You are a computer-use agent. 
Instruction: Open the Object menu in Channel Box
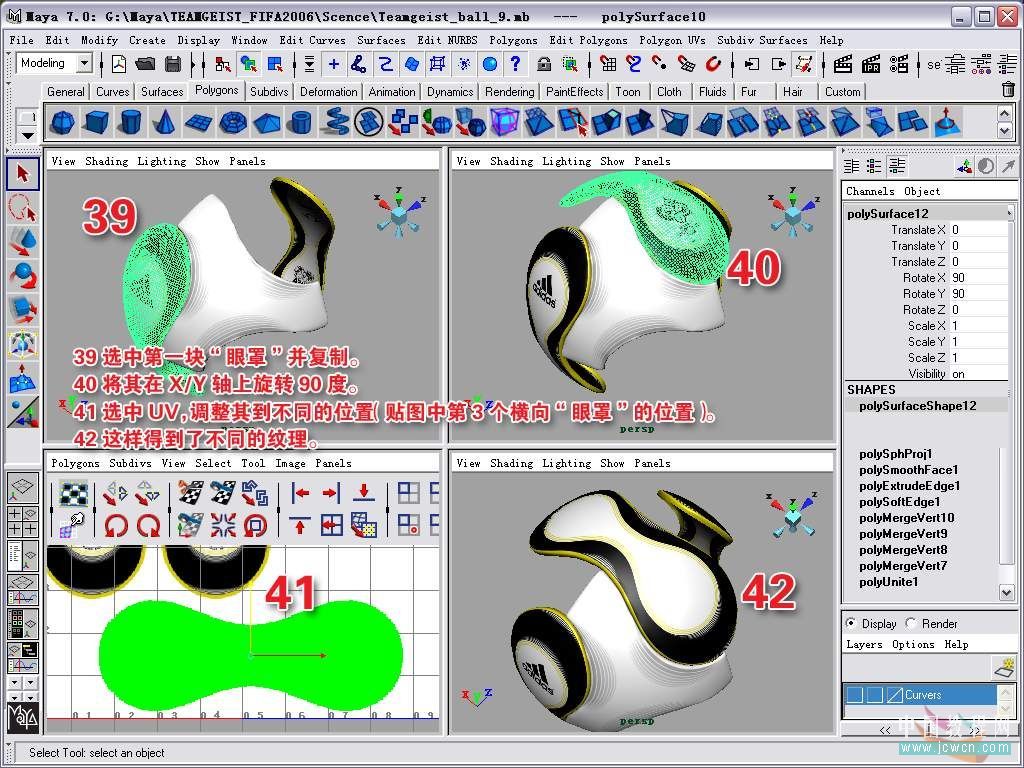pos(922,191)
